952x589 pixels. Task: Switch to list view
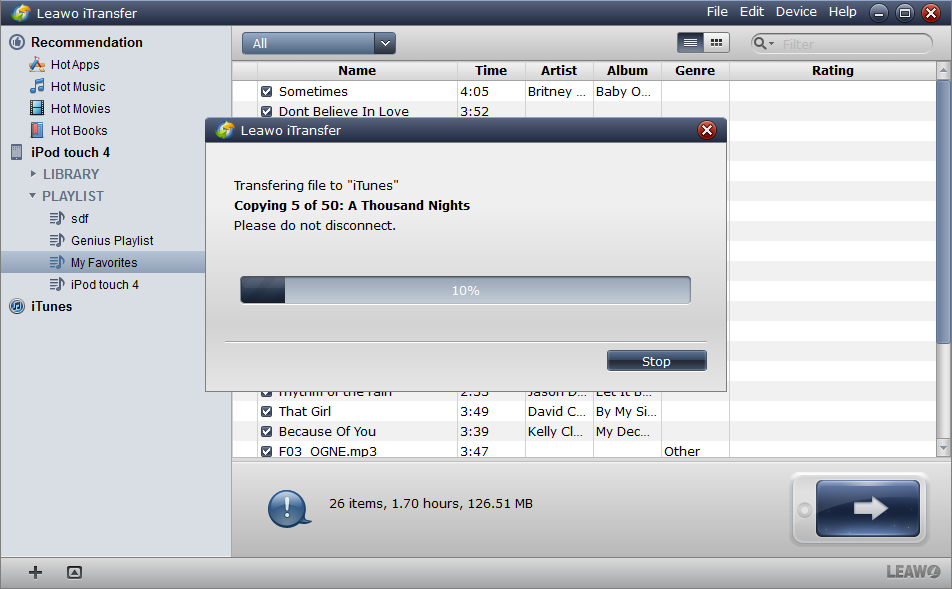coord(690,43)
